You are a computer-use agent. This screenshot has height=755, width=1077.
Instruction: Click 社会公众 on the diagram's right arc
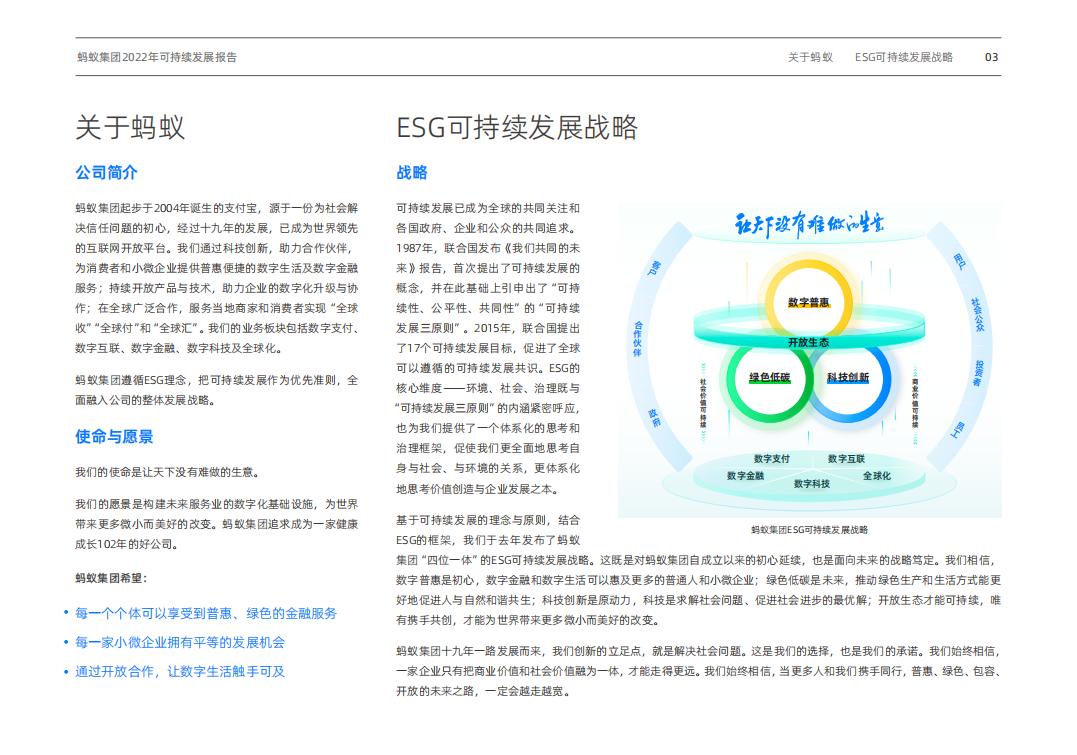pos(977,315)
